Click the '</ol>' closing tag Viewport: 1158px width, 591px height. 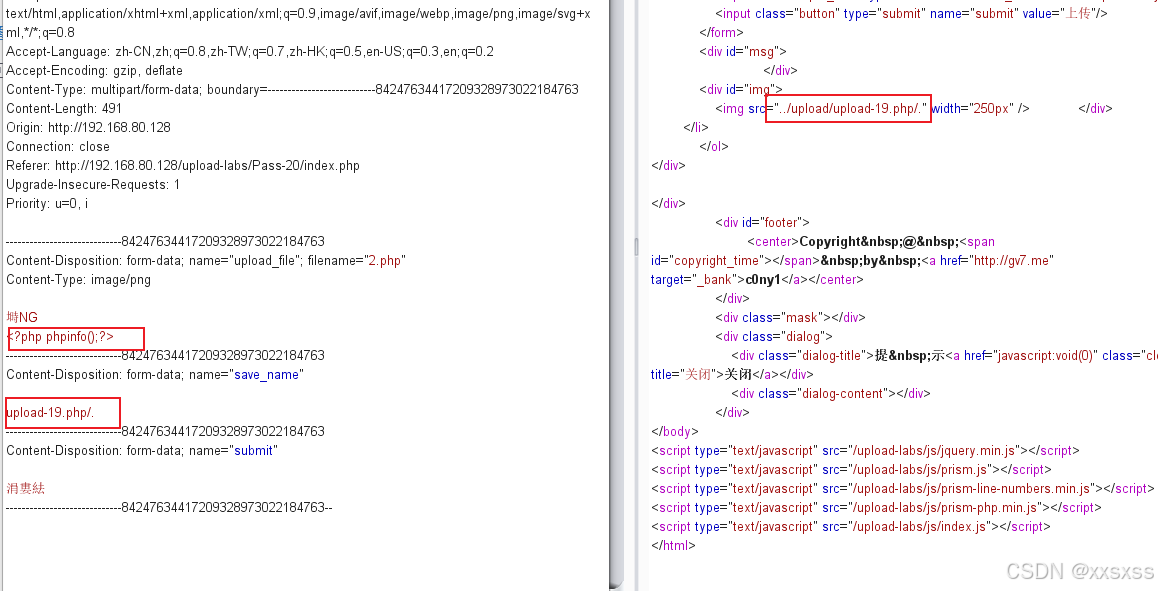click(x=713, y=147)
